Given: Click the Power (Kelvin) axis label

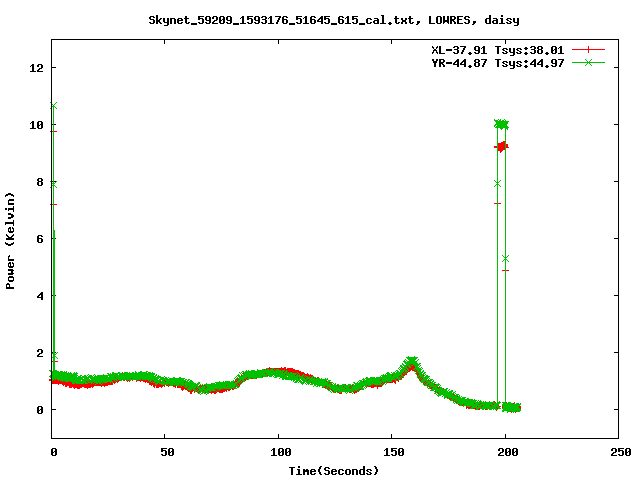Looking at the screenshot, I should point(10,241).
